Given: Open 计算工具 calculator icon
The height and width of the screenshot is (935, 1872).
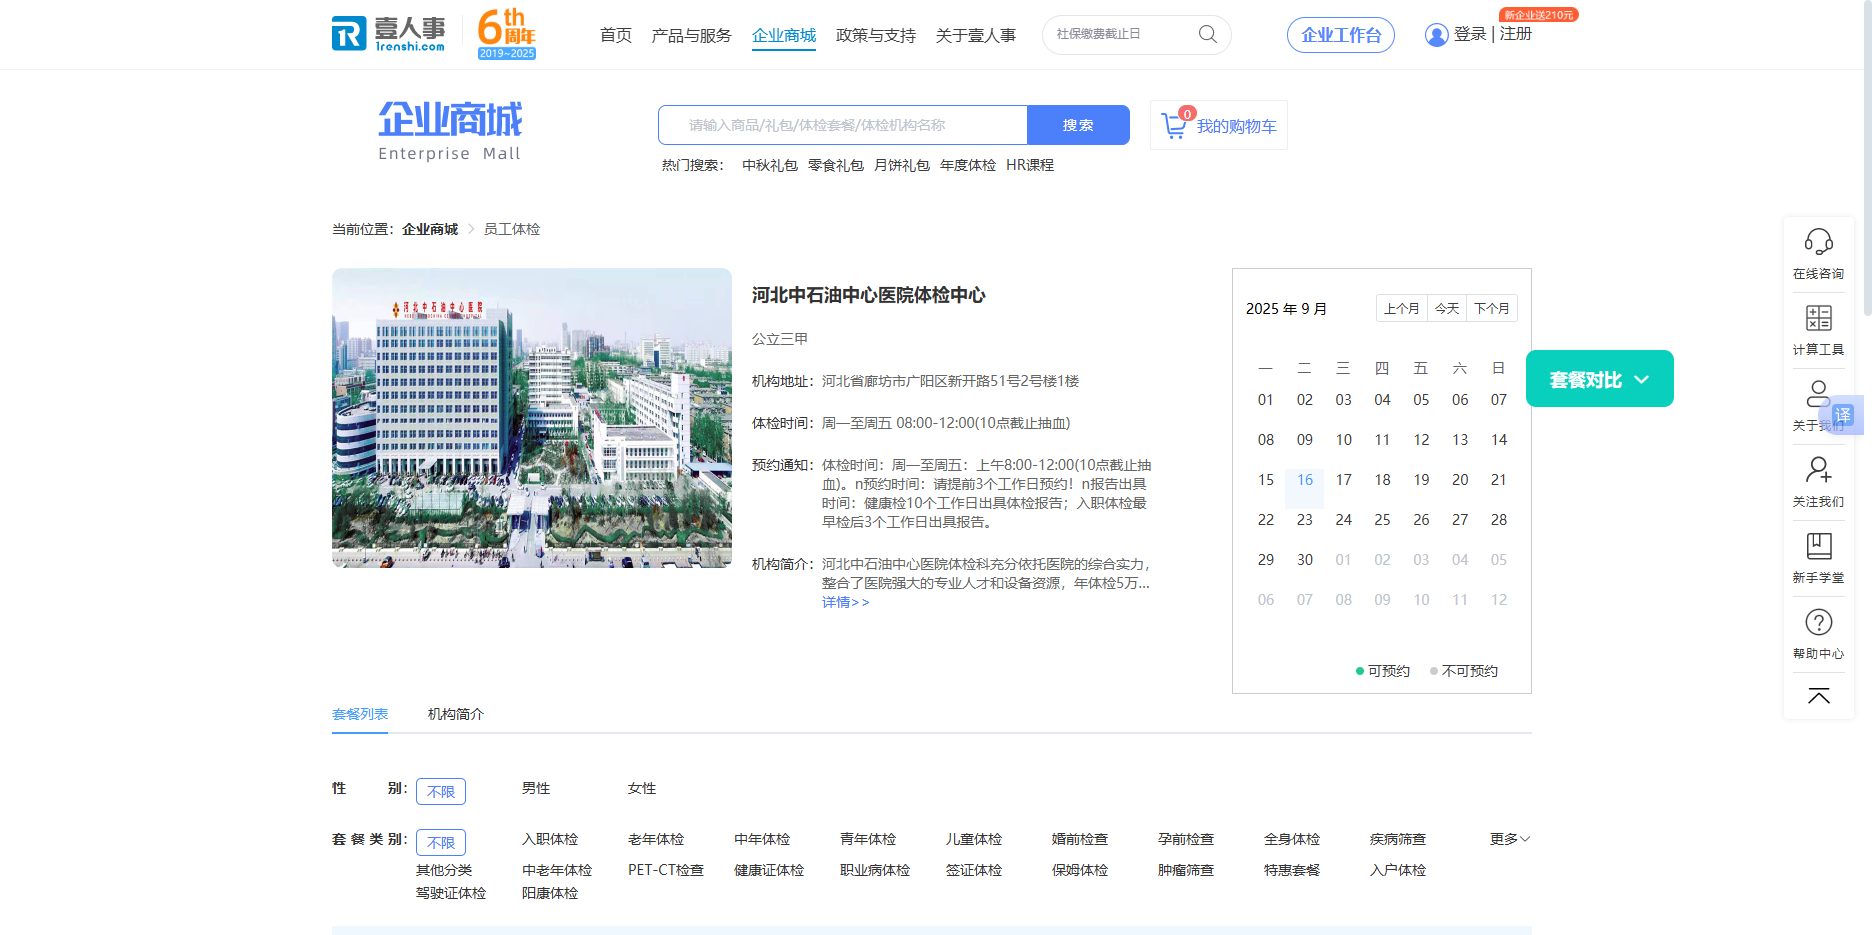Looking at the screenshot, I should 1818,318.
